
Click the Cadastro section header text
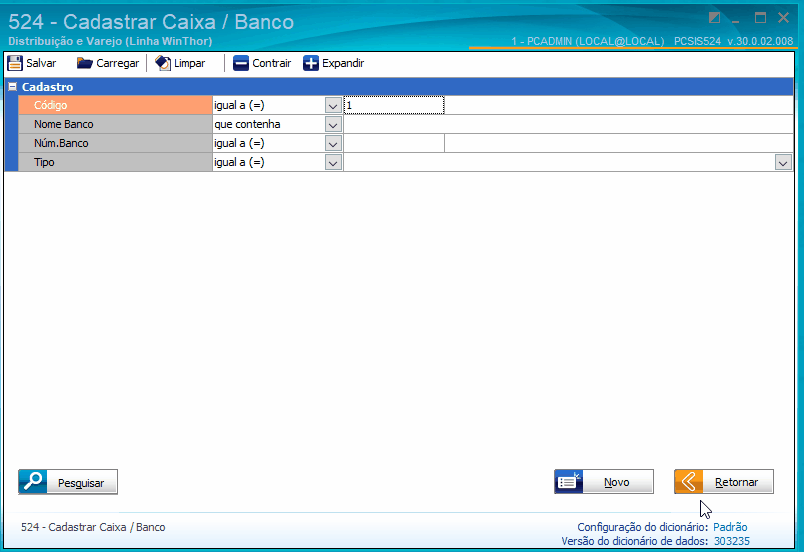point(47,87)
